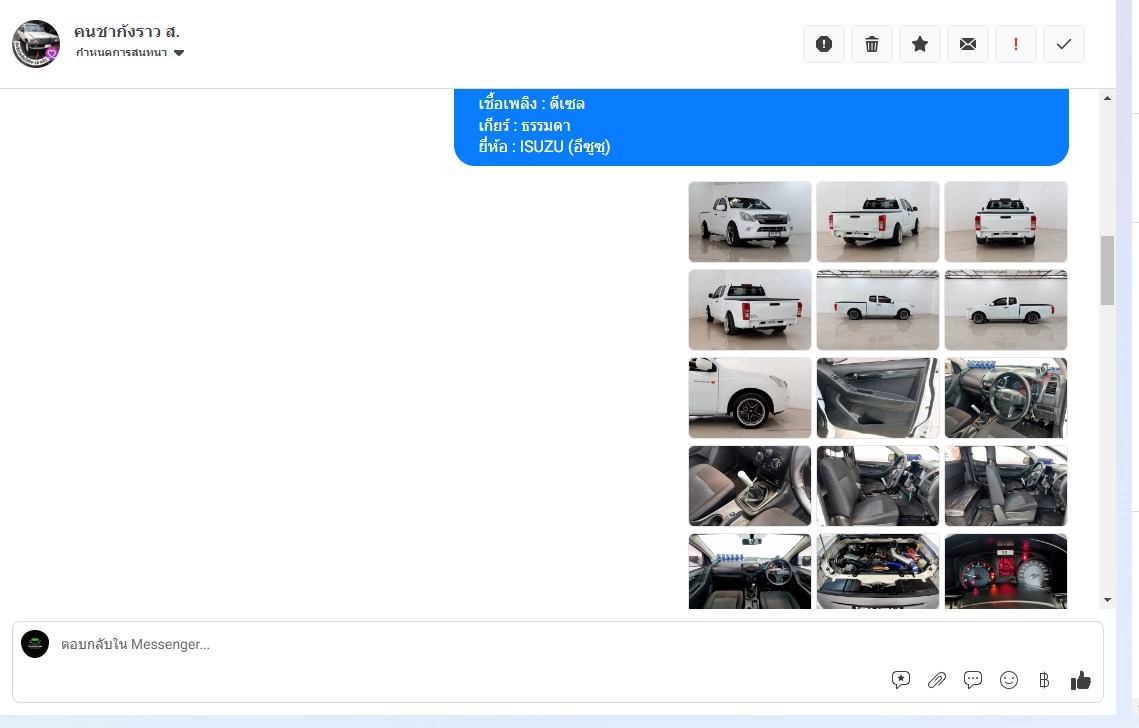This screenshot has height=728, width=1139.
Task: Open straight rear view pickup photo
Action: [x=1005, y=222]
